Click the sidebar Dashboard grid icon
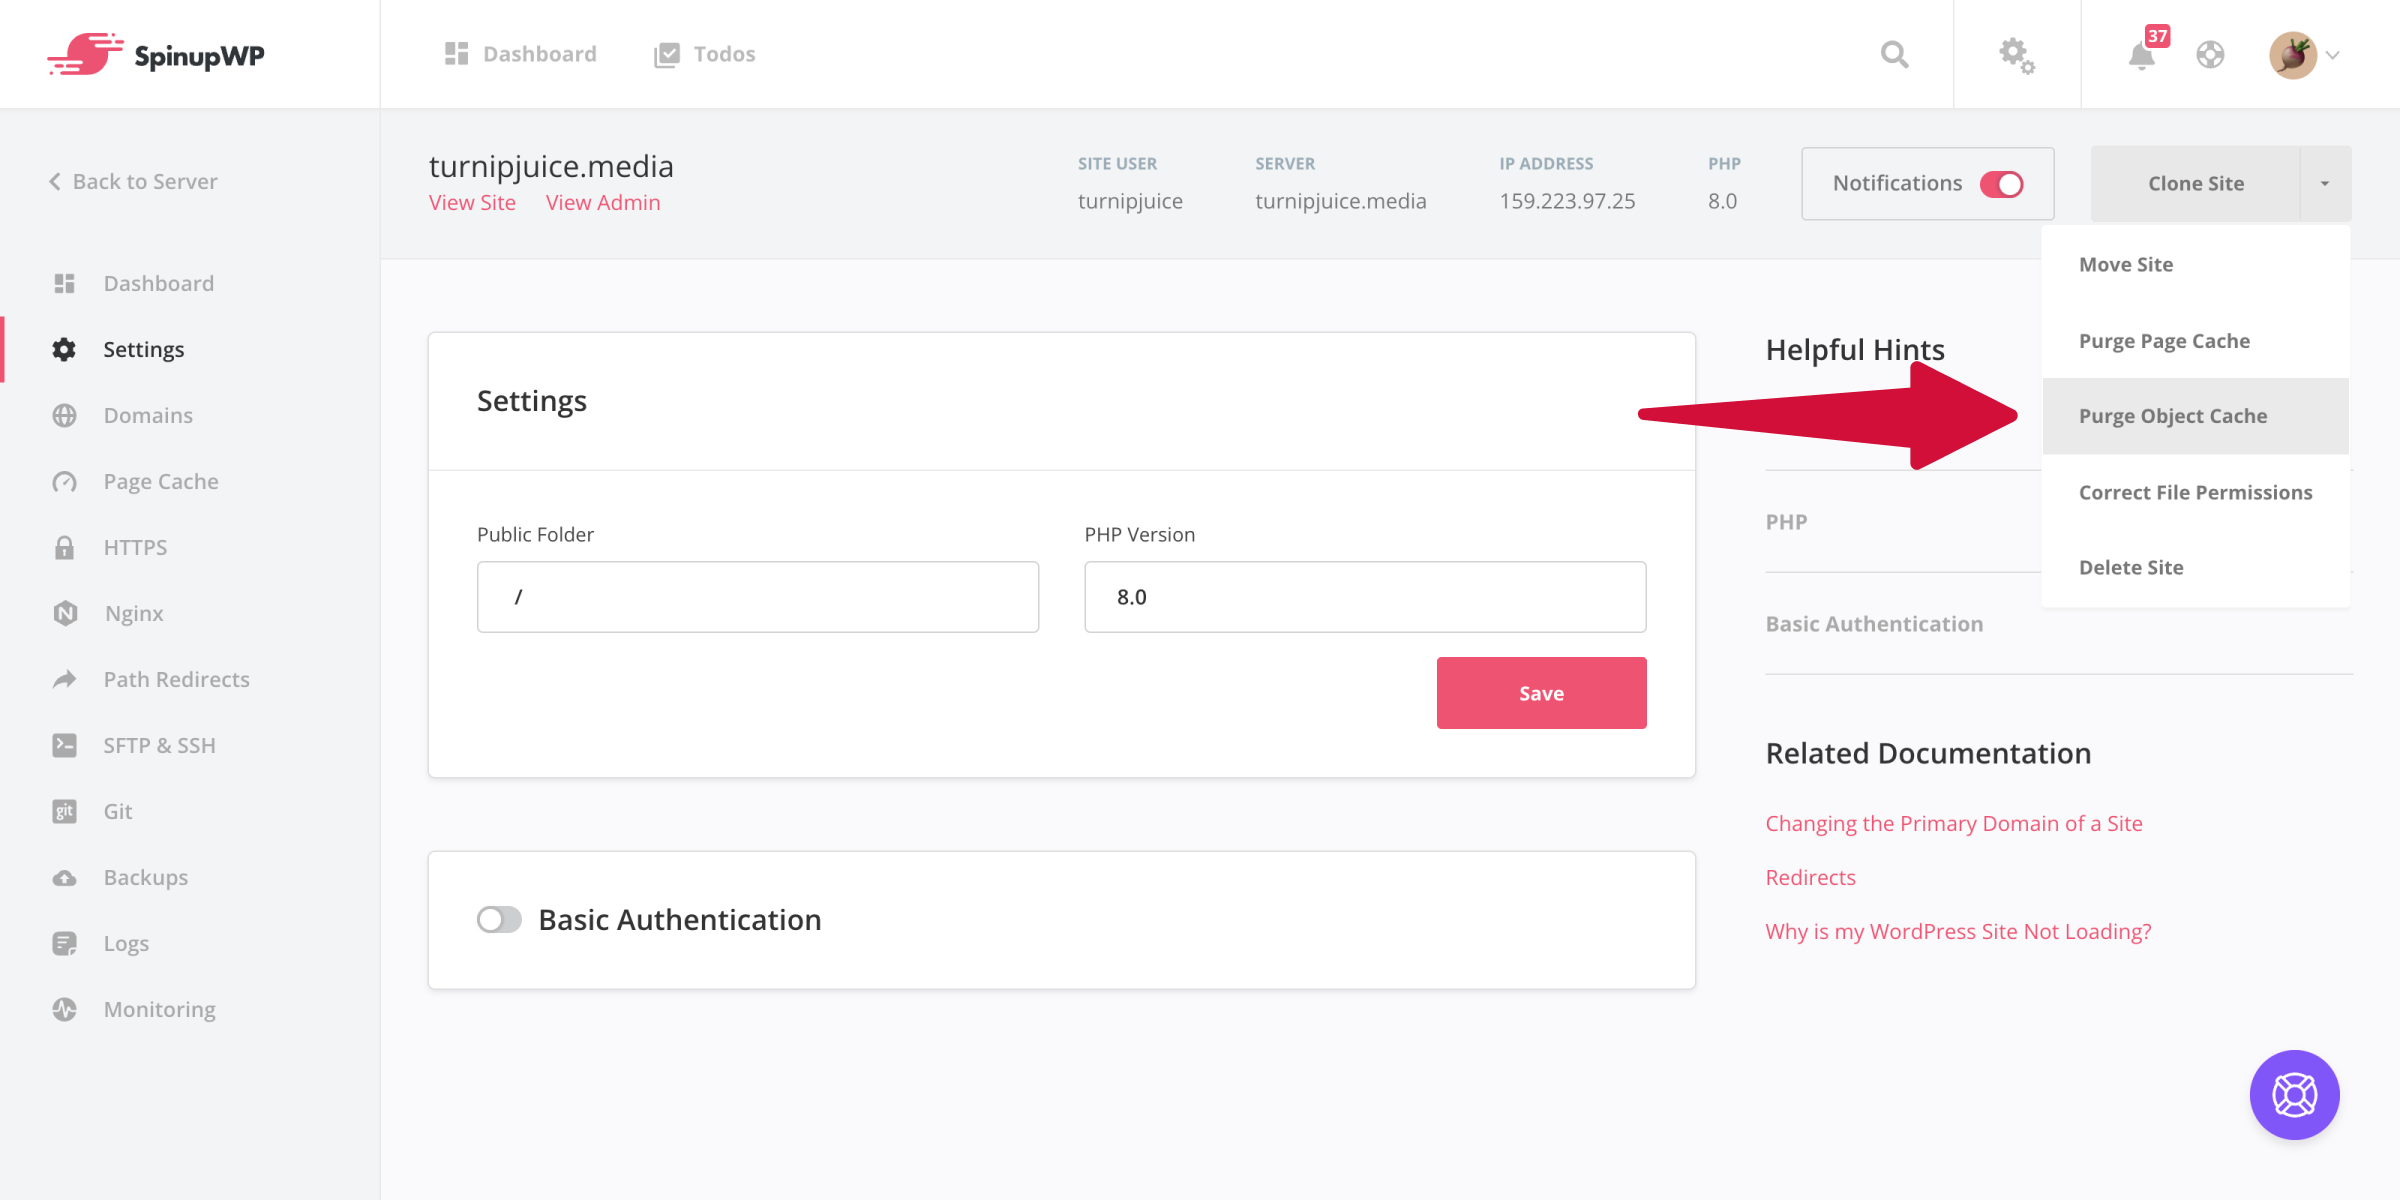Image resolution: width=2400 pixels, height=1200 pixels. [x=65, y=283]
